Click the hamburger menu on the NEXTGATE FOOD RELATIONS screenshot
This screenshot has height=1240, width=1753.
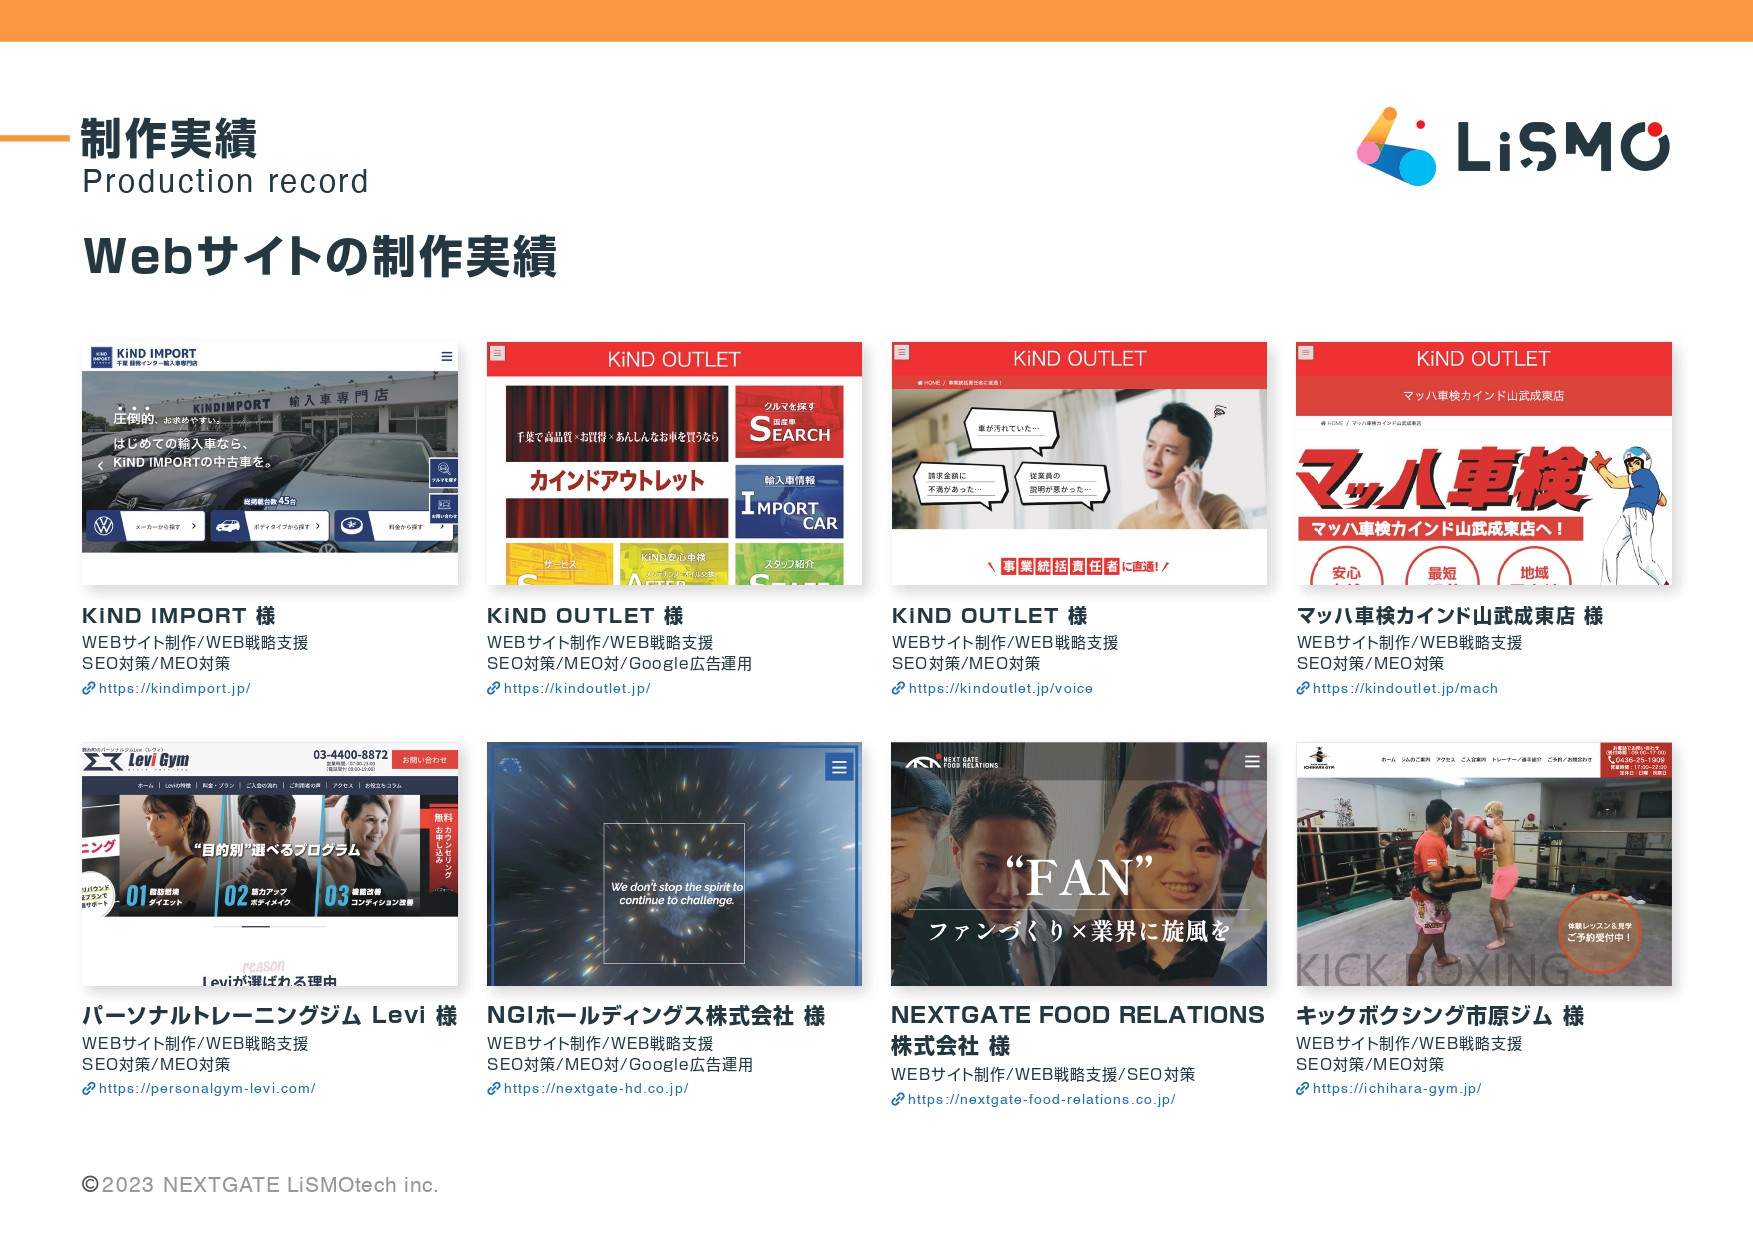1251,761
